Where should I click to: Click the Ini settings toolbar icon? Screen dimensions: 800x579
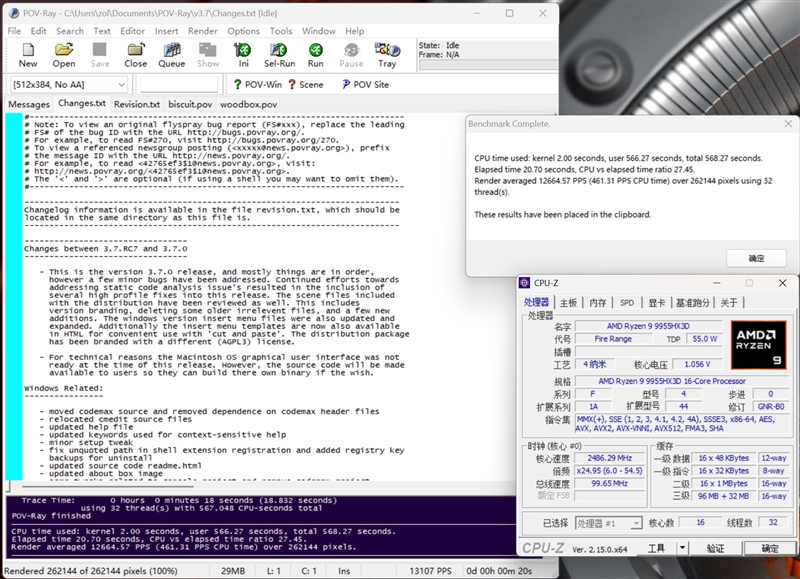pyautogui.click(x=243, y=50)
